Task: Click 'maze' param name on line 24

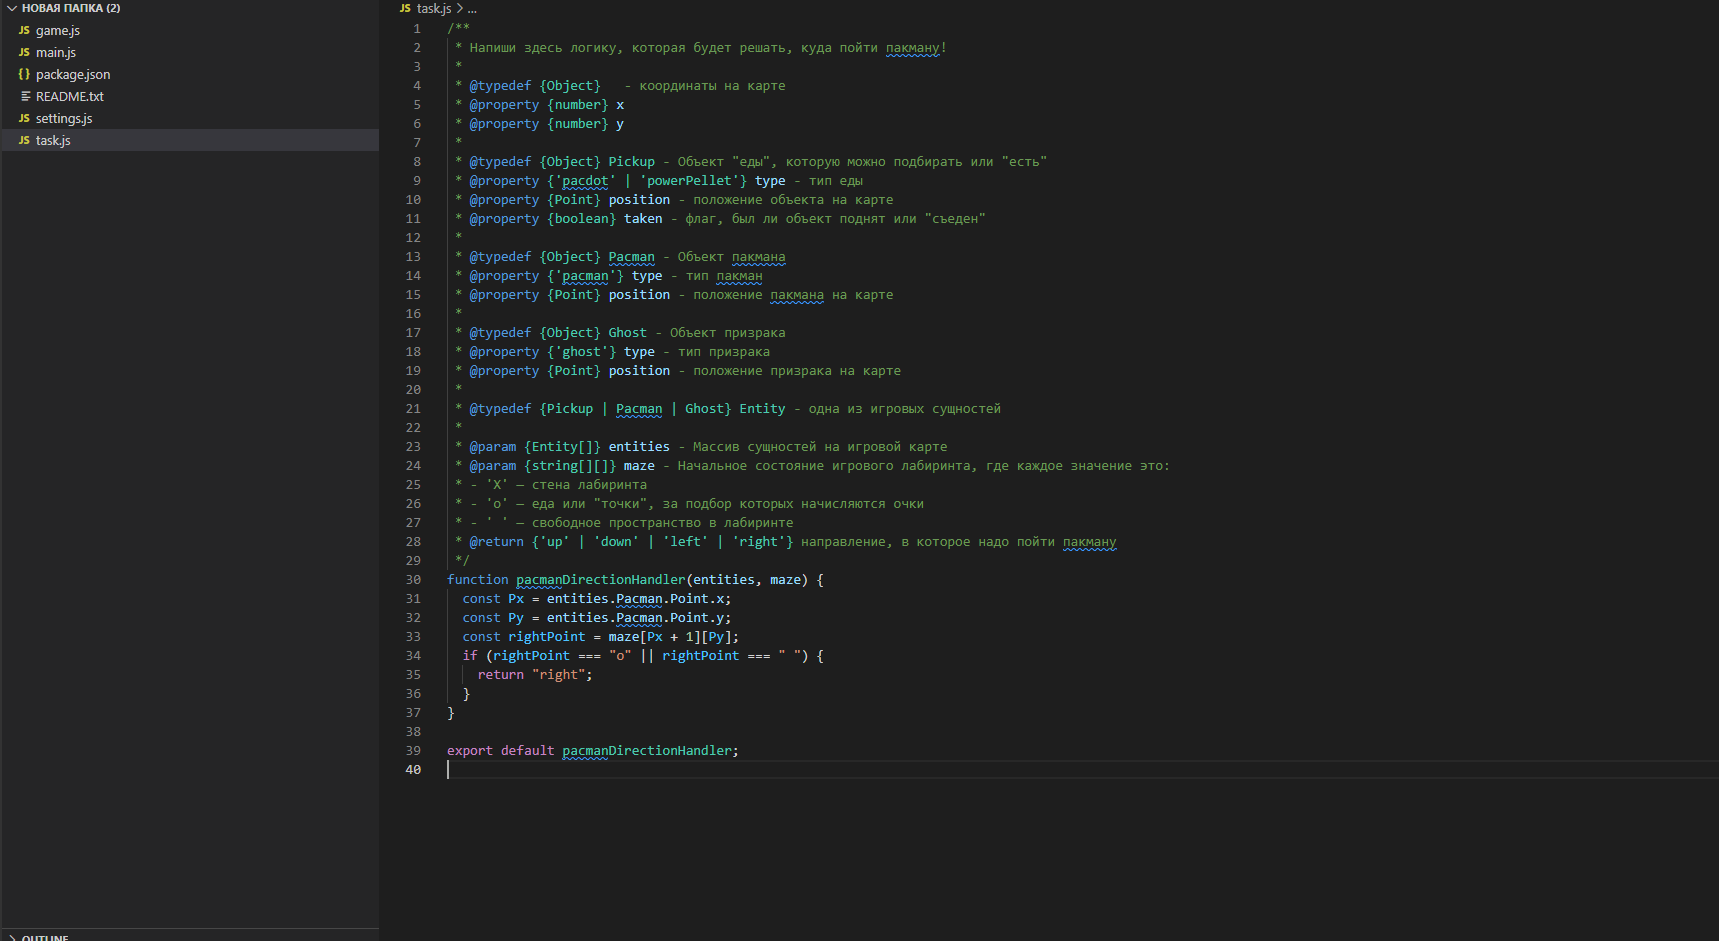Action: 639,466
